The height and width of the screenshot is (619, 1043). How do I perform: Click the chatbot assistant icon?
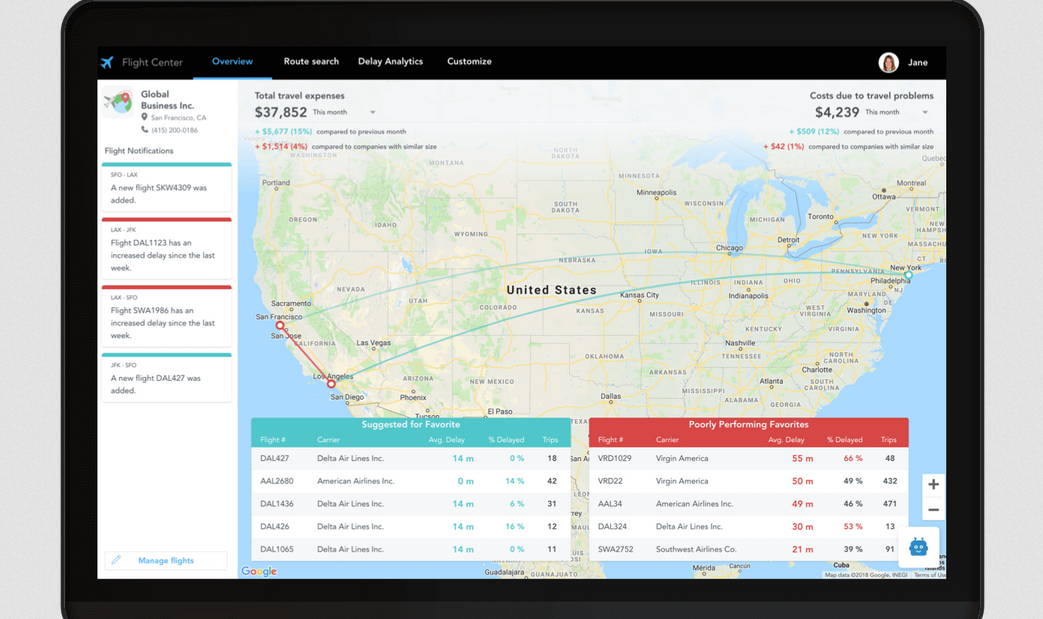(x=918, y=547)
